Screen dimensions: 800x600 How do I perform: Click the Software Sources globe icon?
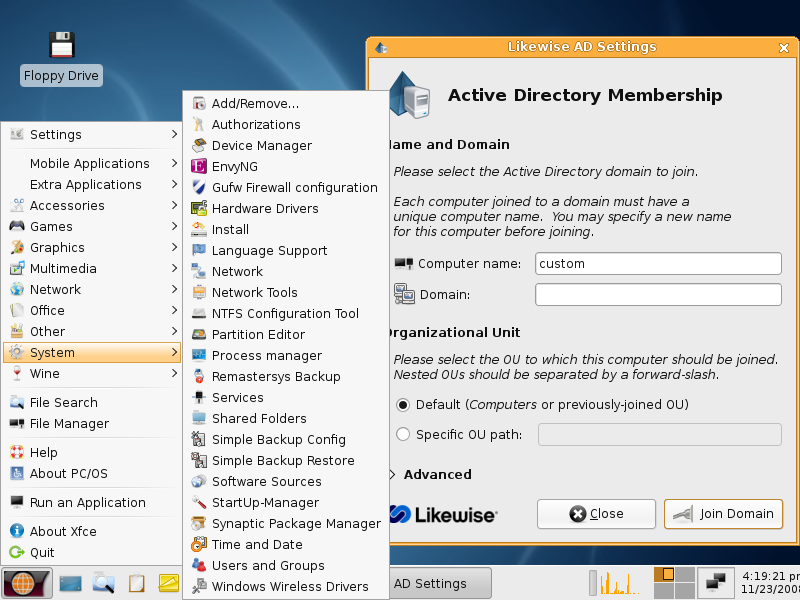(199, 481)
